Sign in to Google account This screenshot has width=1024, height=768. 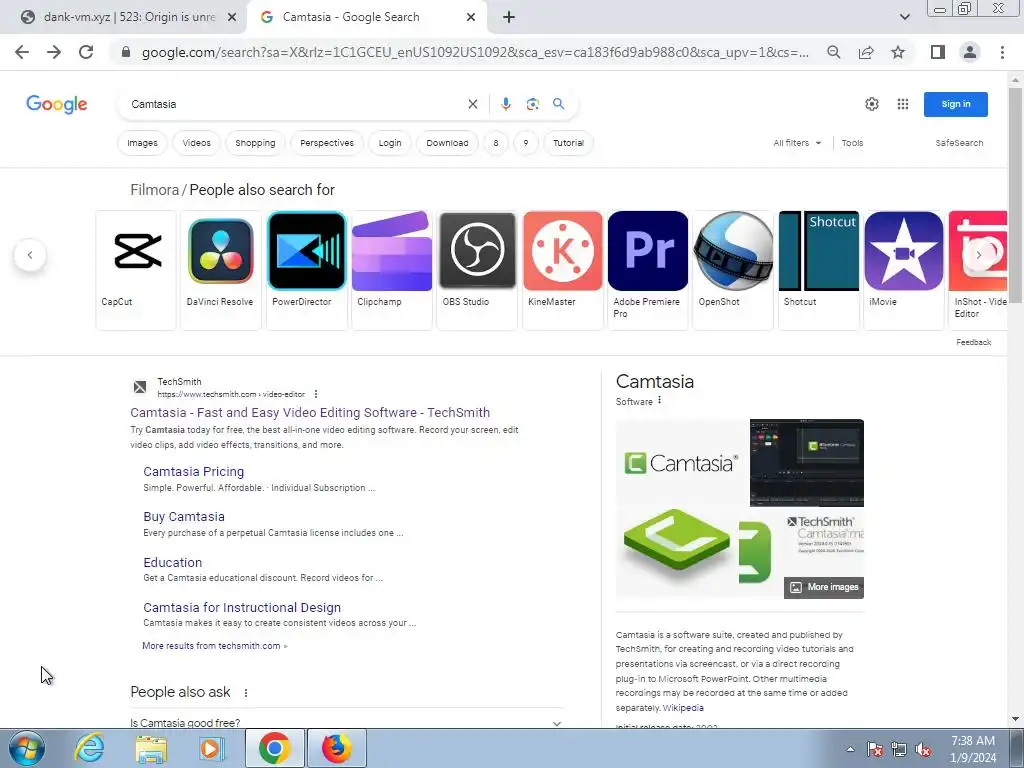pos(955,104)
